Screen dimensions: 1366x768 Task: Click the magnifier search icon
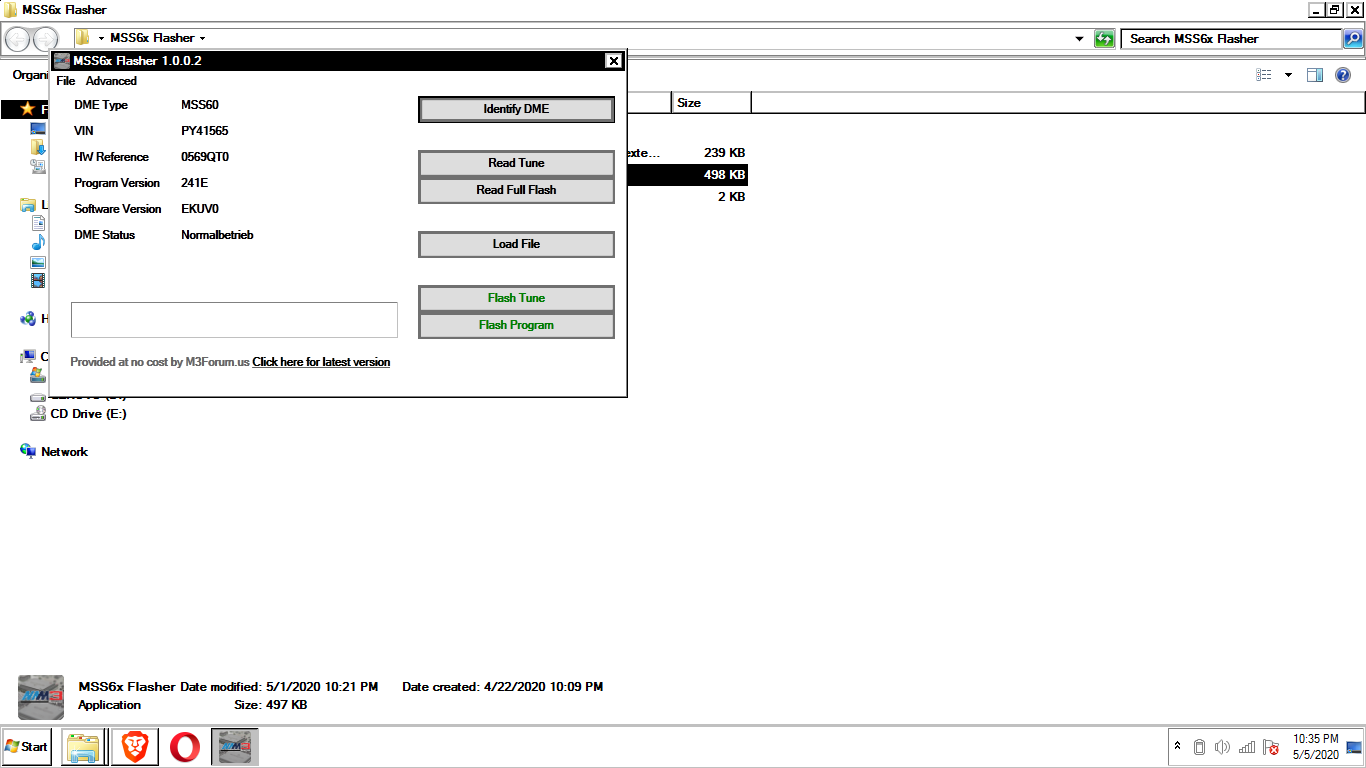[x=1353, y=39]
